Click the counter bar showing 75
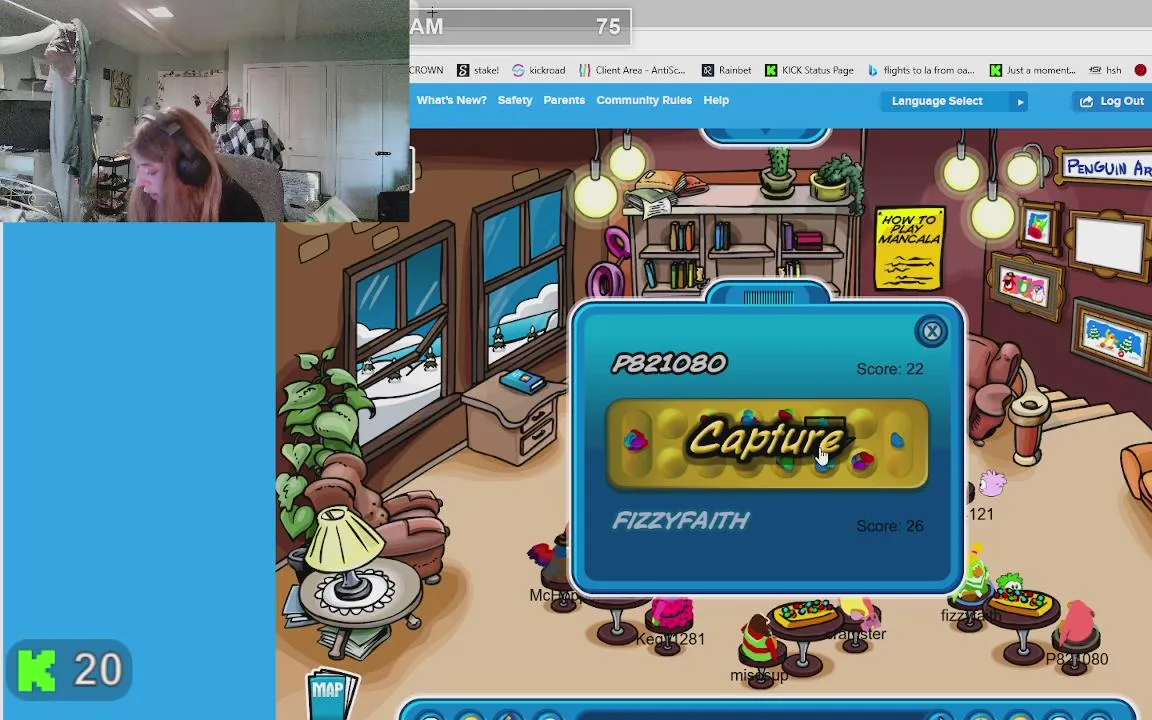Screen dimensions: 1152x720 [520, 26]
